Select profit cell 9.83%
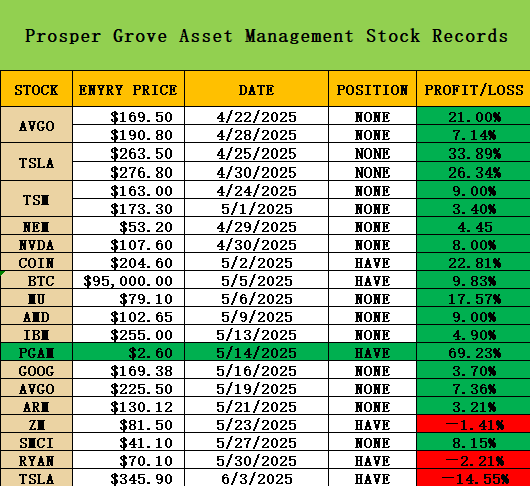Screen dimensions: 530x486 (x=474, y=280)
